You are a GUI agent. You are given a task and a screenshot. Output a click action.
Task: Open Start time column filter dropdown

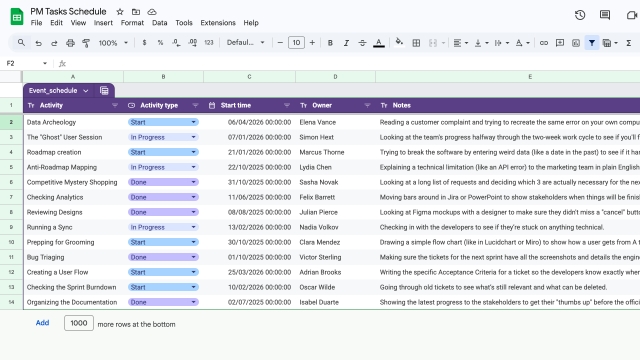[287, 105]
